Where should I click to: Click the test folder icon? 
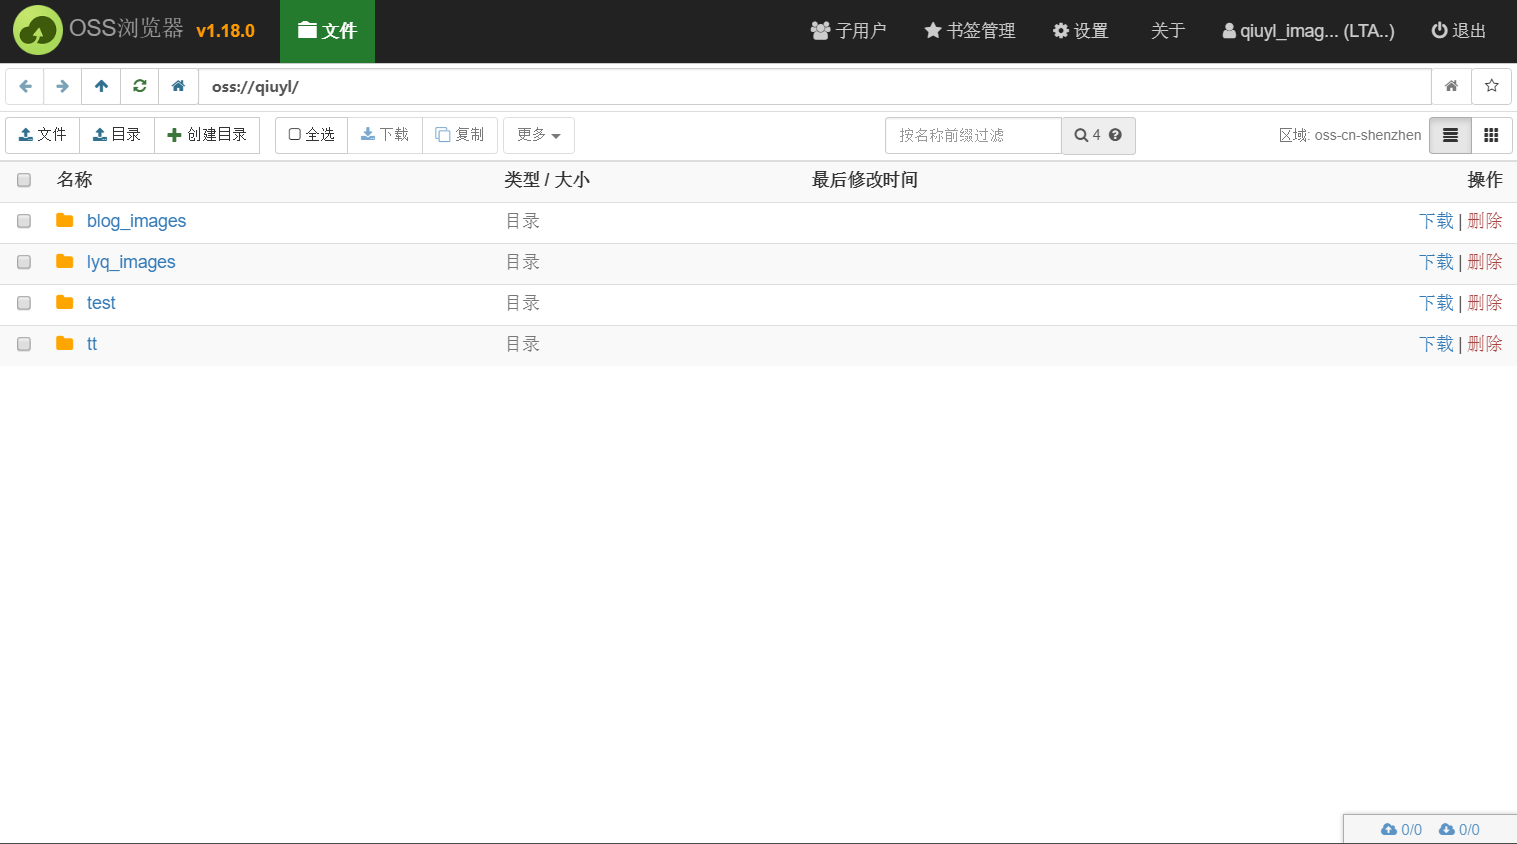(x=65, y=302)
